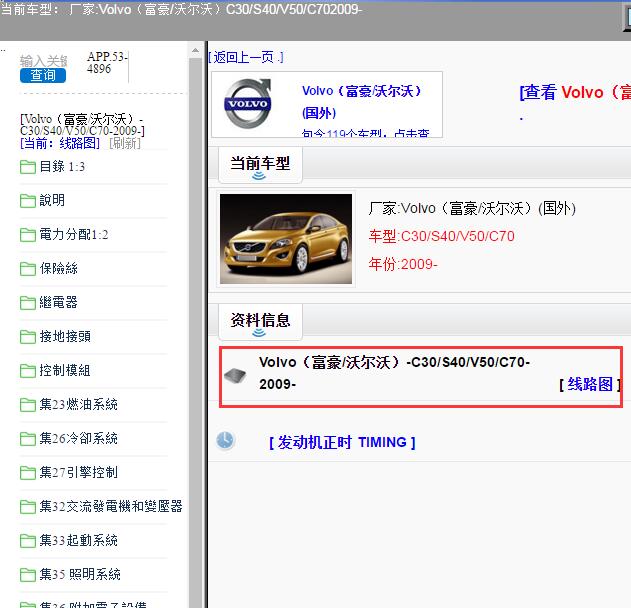The width and height of the screenshot is (631, 608).
Task: Open 集33起動系統 folder entry
Action: click(78, 540)
